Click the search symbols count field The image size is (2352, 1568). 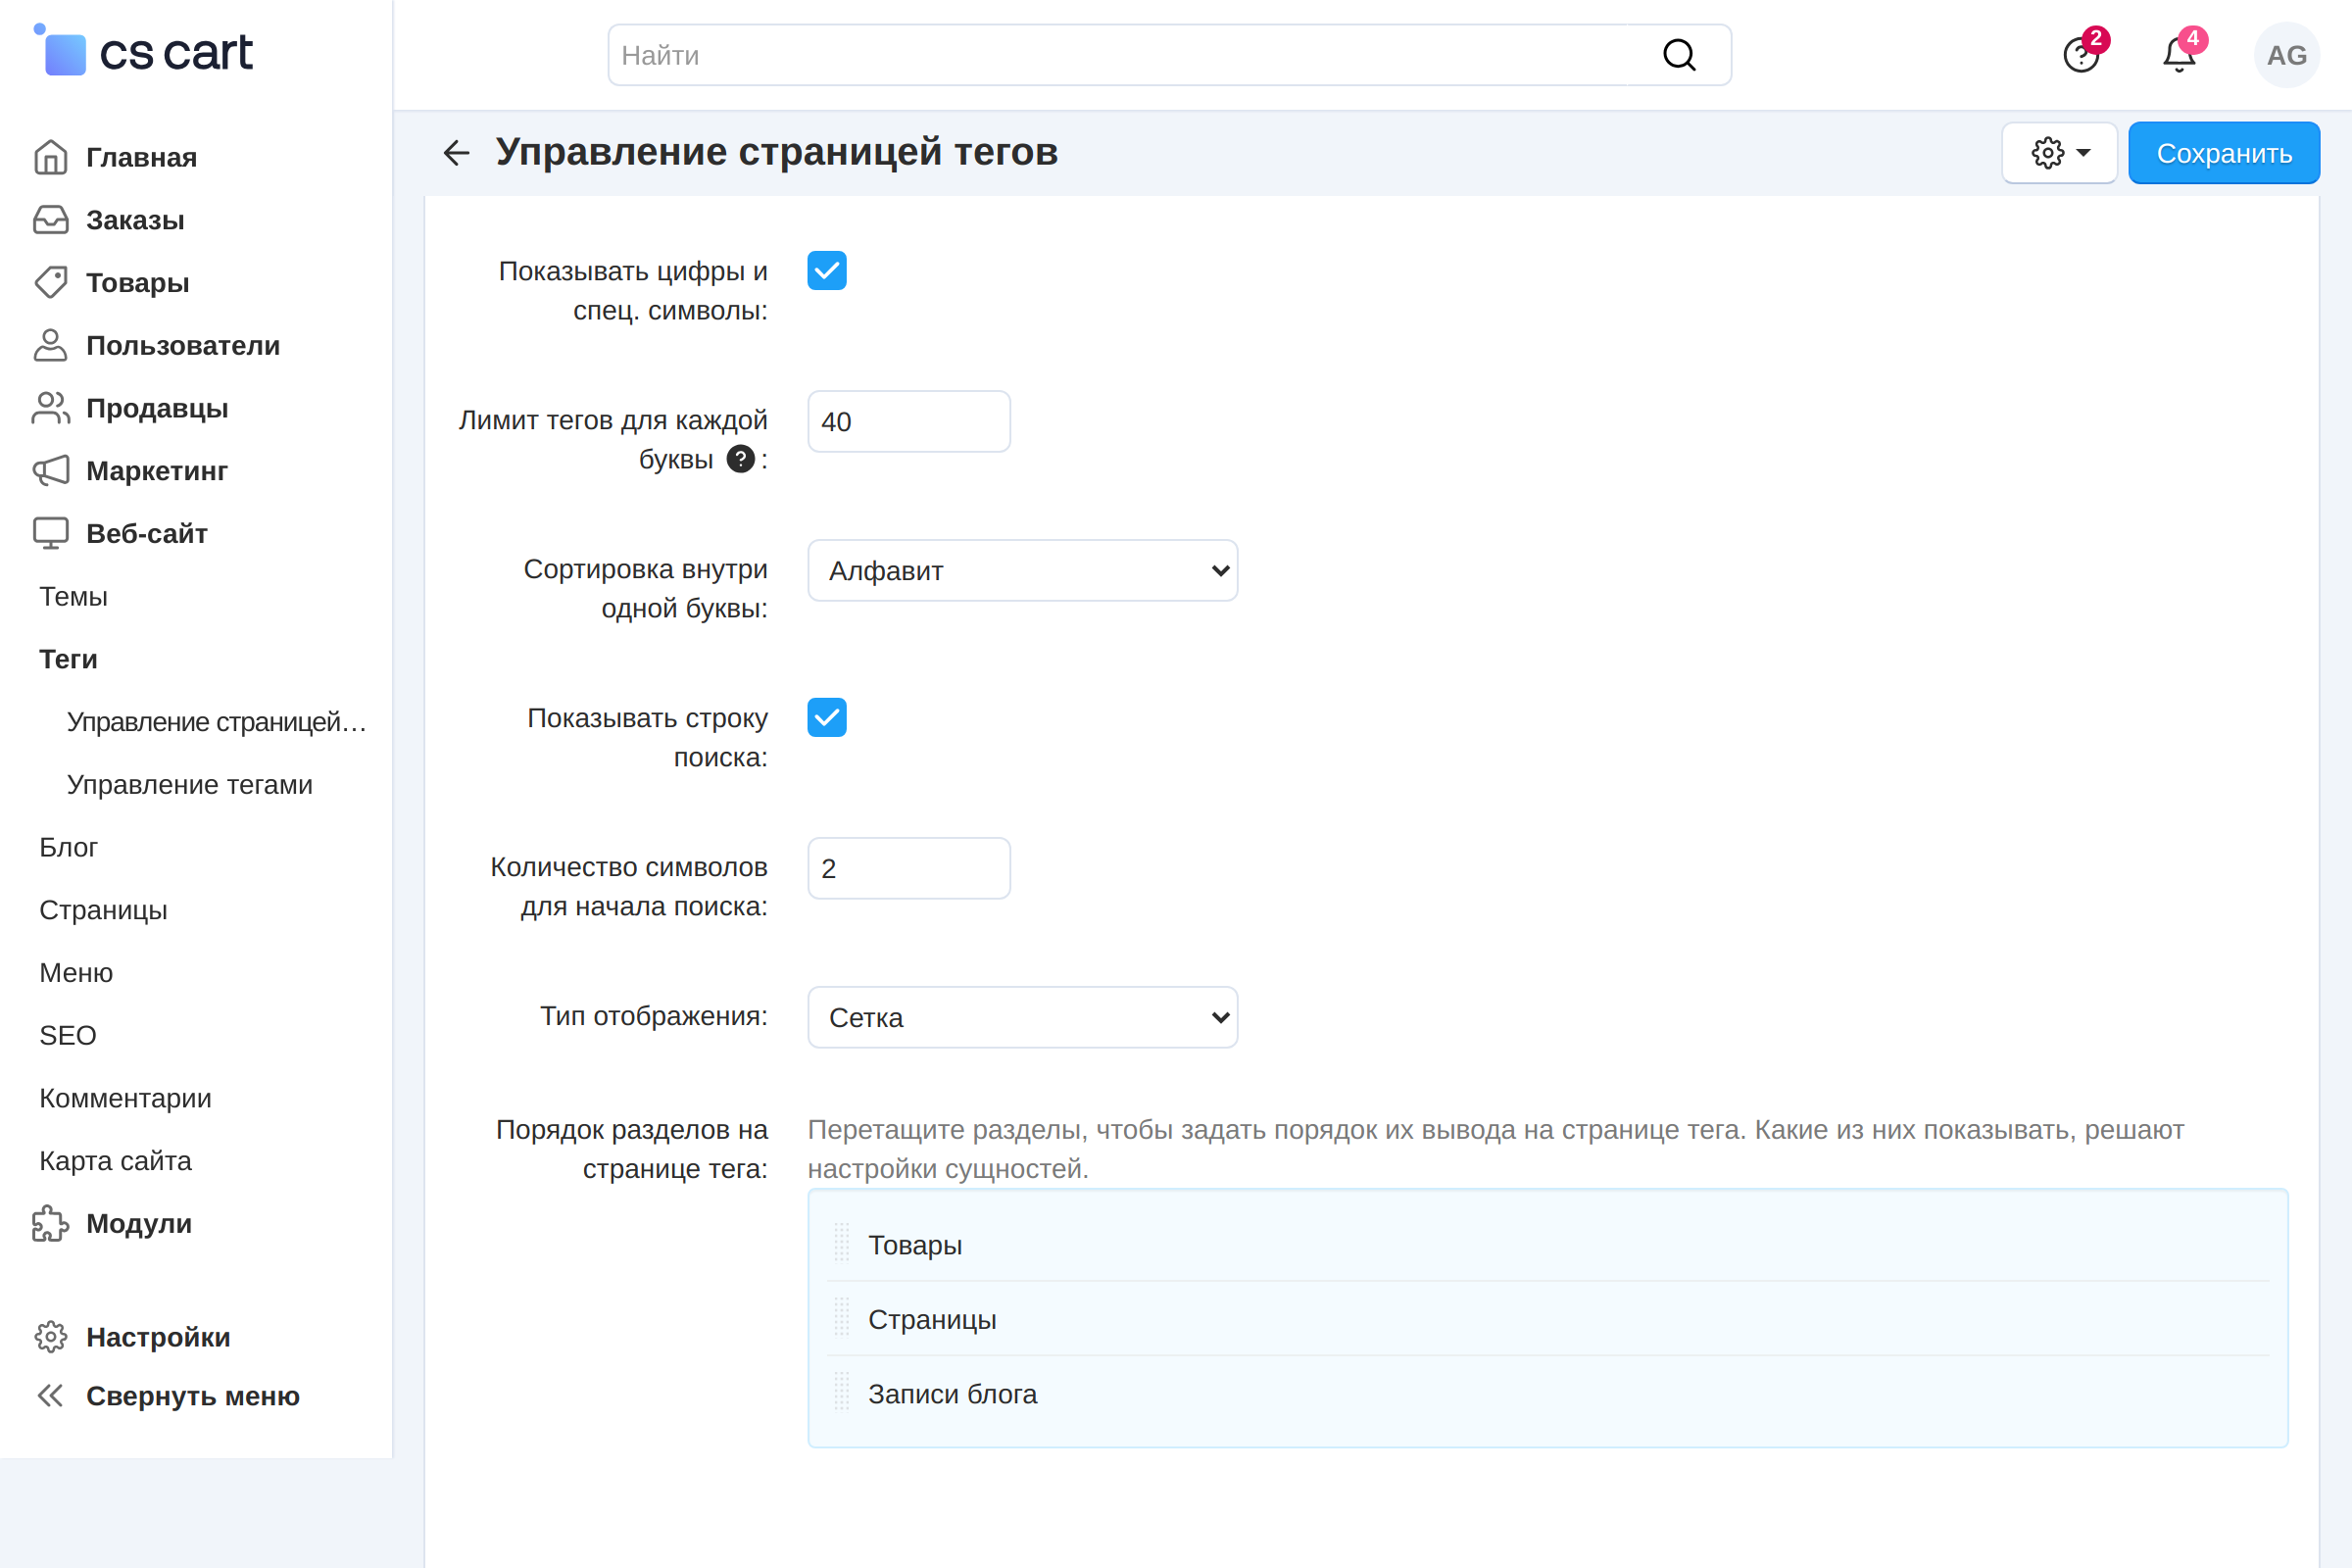[909, 869]
